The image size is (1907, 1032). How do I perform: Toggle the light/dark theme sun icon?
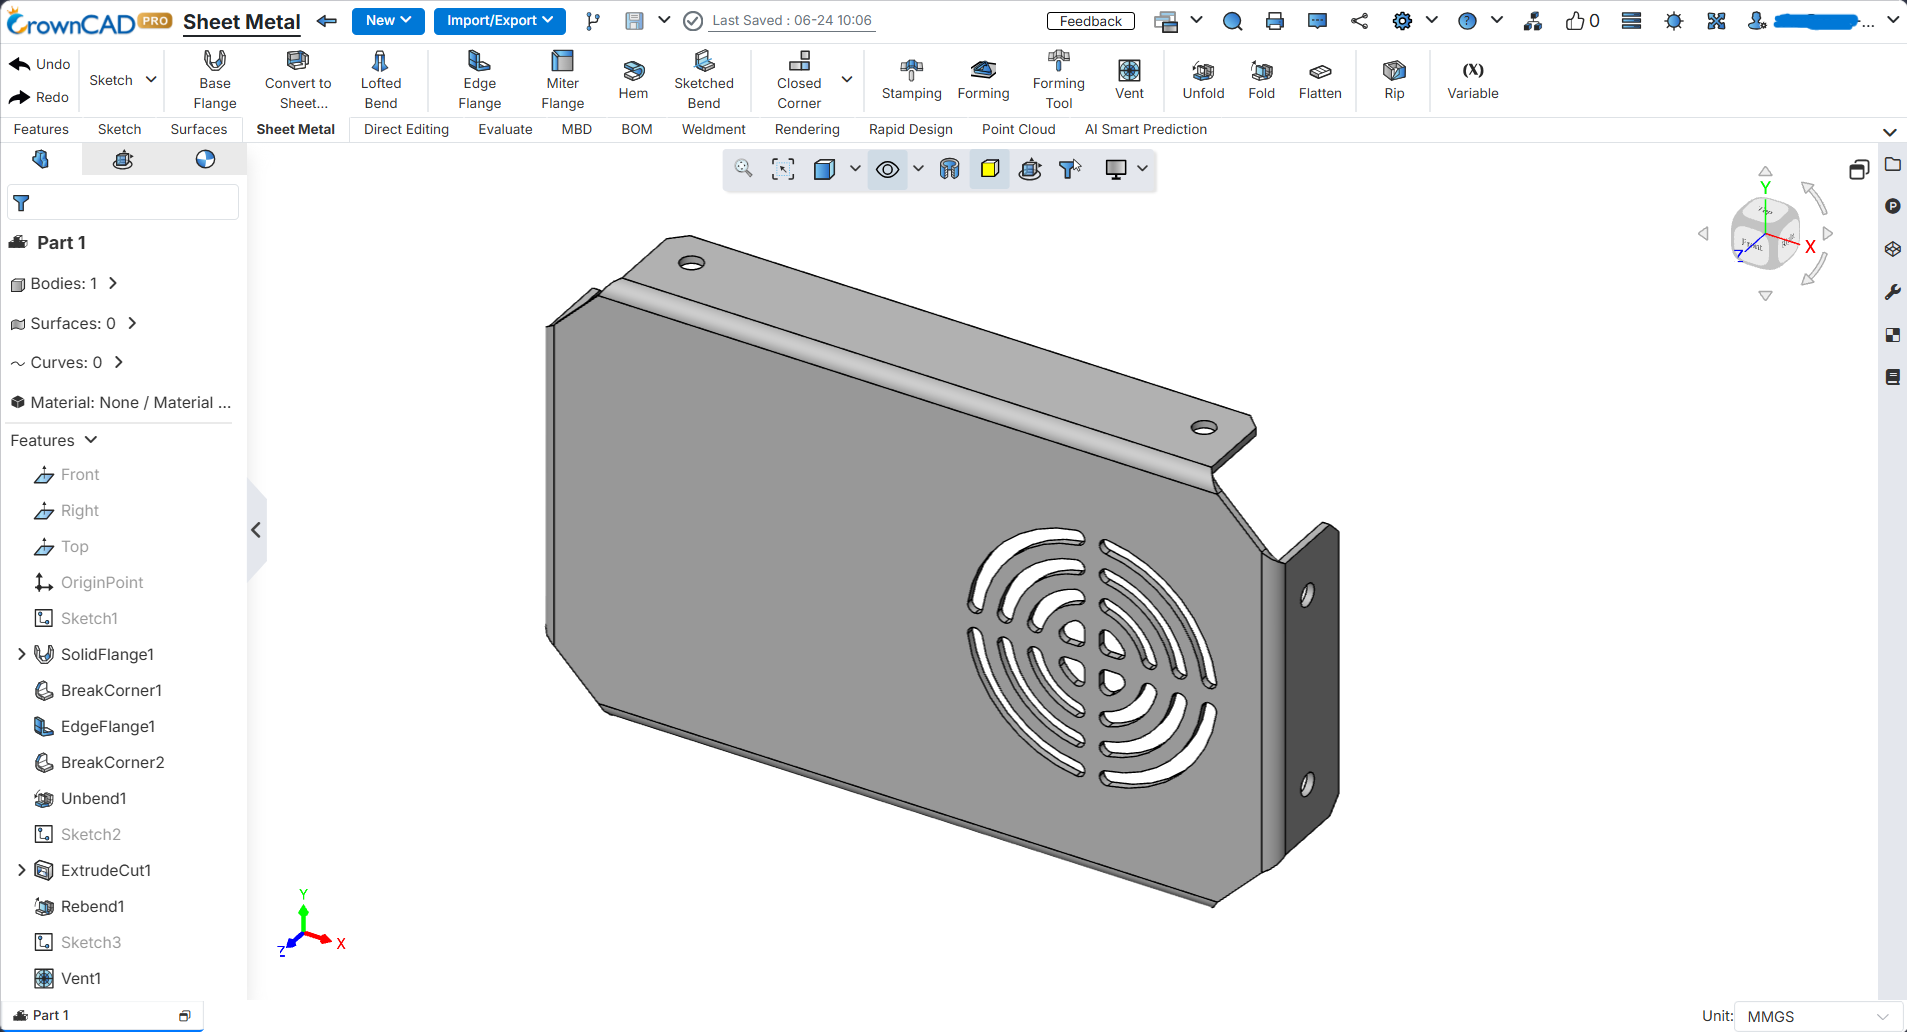click(1674, 21)
